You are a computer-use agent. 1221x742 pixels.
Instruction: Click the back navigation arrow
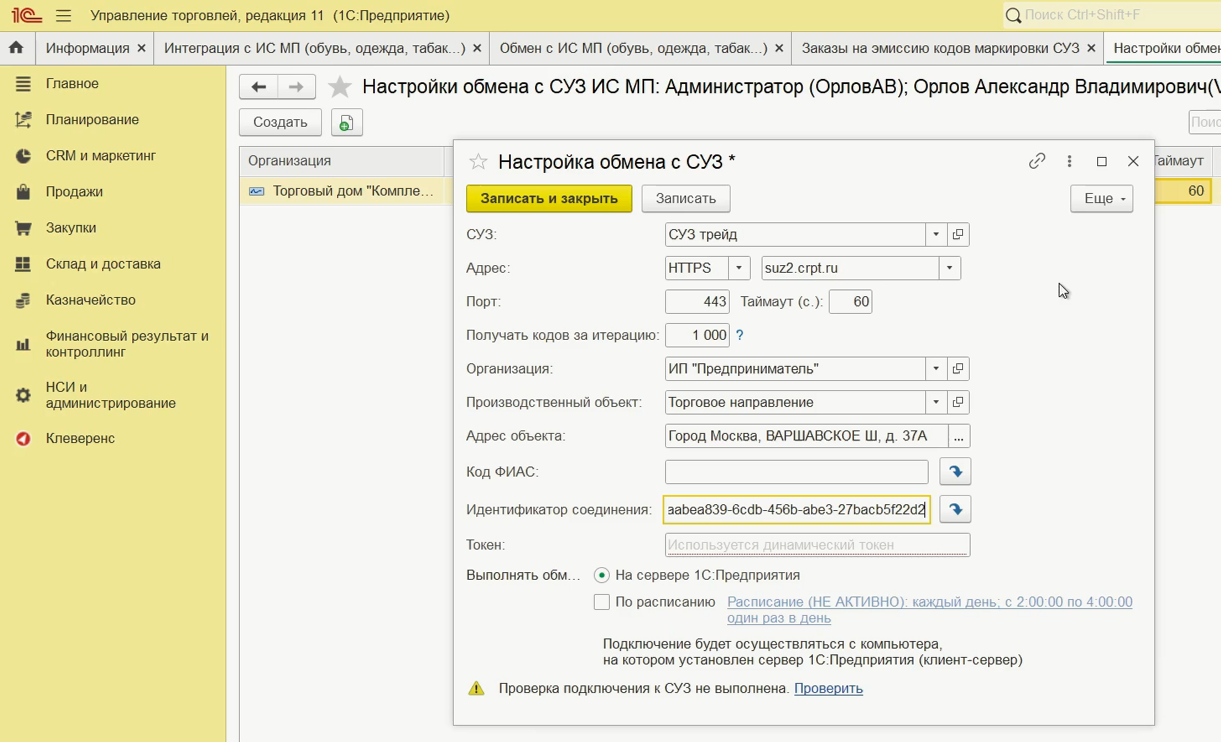[258, 88]
